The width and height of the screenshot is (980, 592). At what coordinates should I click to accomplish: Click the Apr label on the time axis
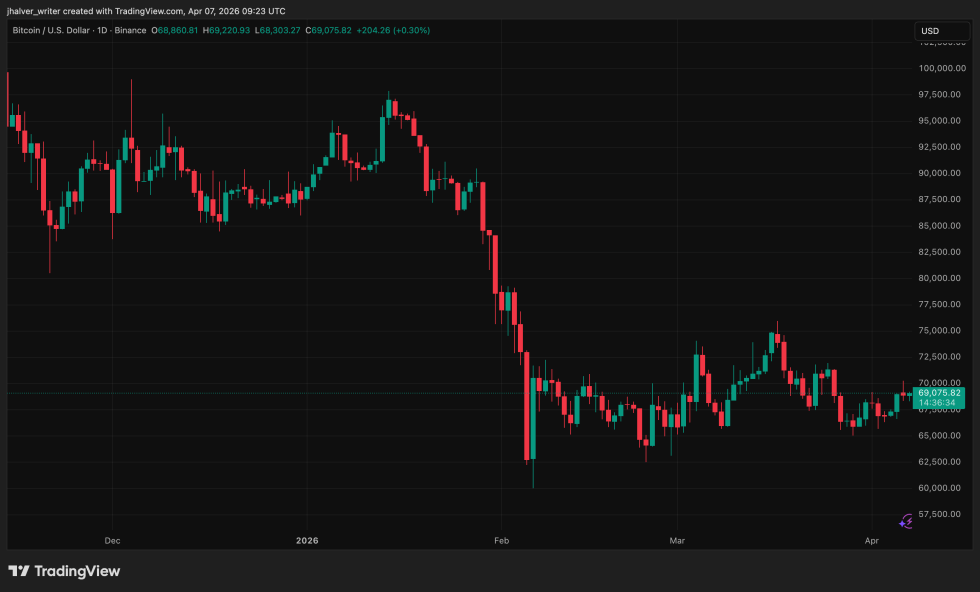(x=871, y=540)
